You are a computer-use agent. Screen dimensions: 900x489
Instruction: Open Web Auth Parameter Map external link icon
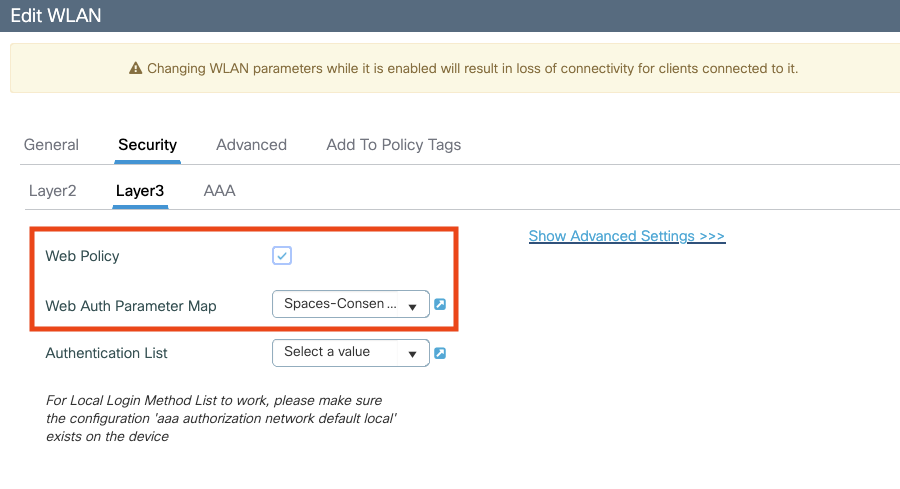[440, 304]
